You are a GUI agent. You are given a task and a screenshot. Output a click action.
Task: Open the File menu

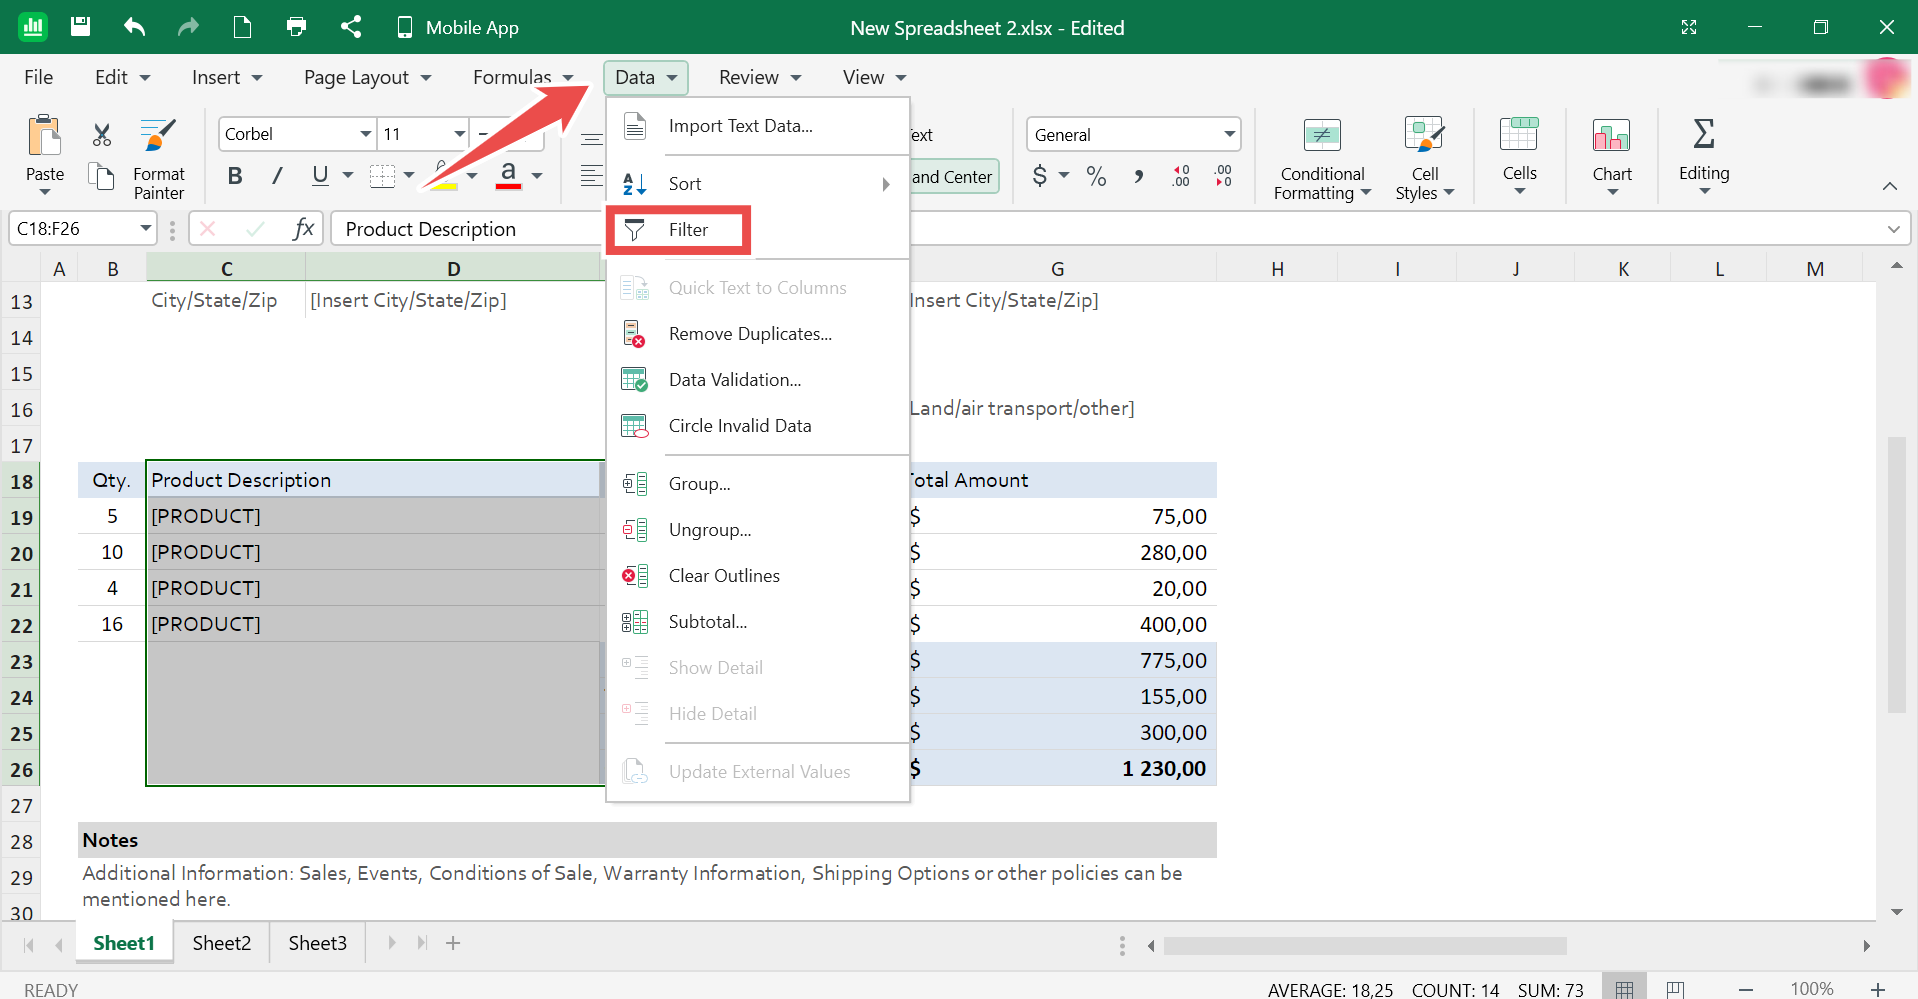(38, 77)
